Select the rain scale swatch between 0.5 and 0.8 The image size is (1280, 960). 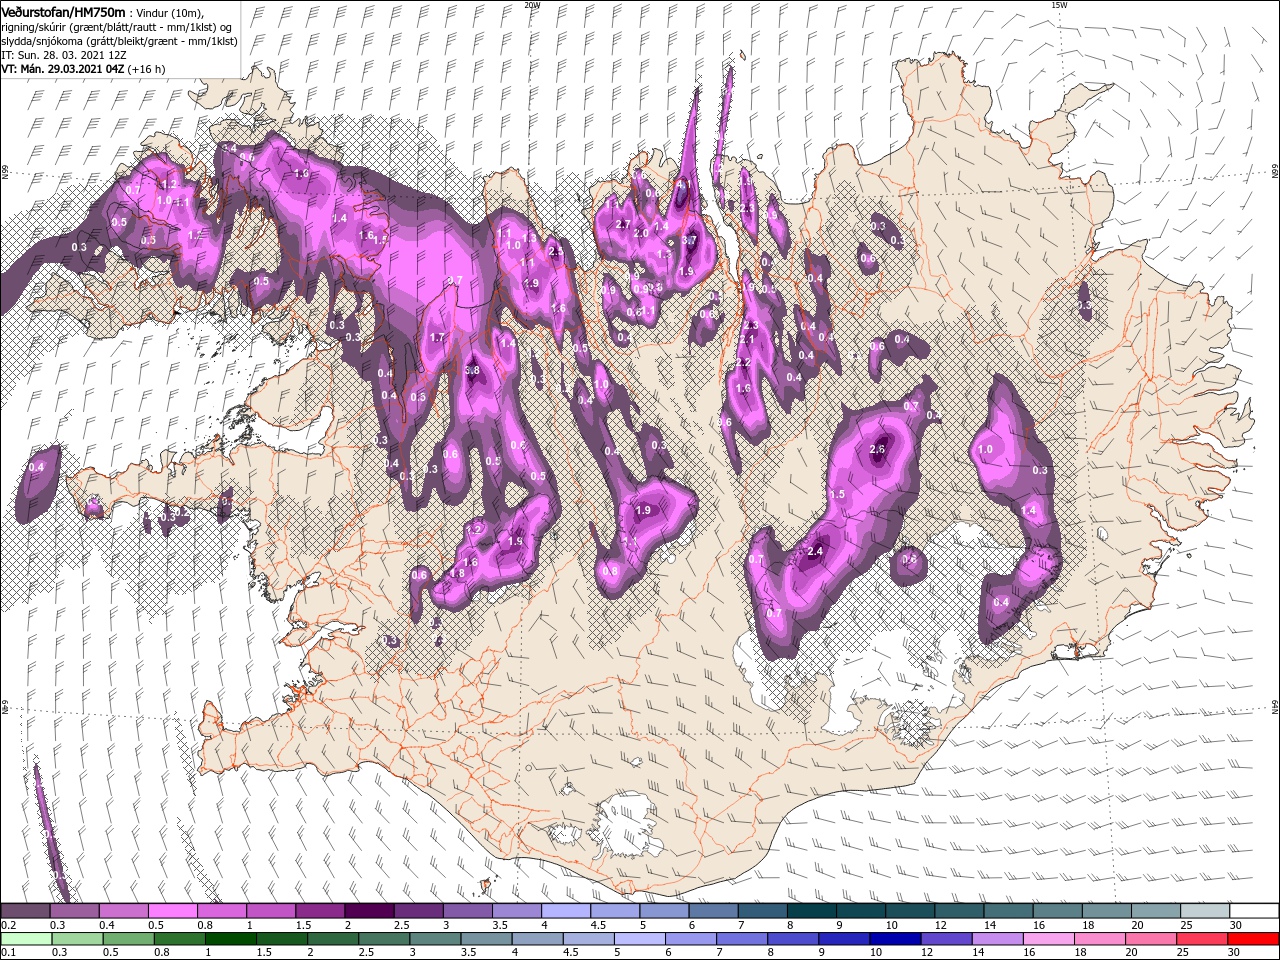129,939
